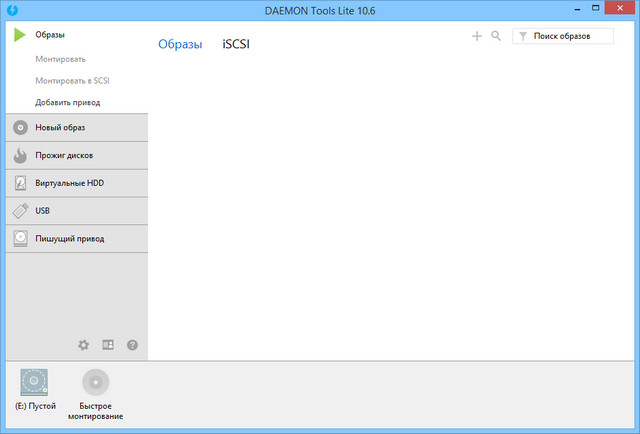Click the disc icon for Новый образ
Image resolution: width=640 pixels, height=434 pixels.
[20, 127]
